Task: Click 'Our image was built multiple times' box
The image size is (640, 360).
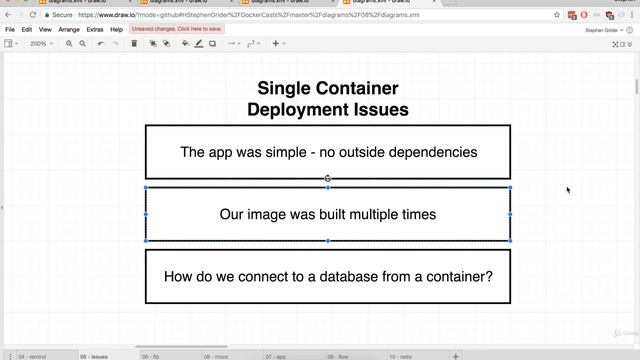Action: click(328, 214)
